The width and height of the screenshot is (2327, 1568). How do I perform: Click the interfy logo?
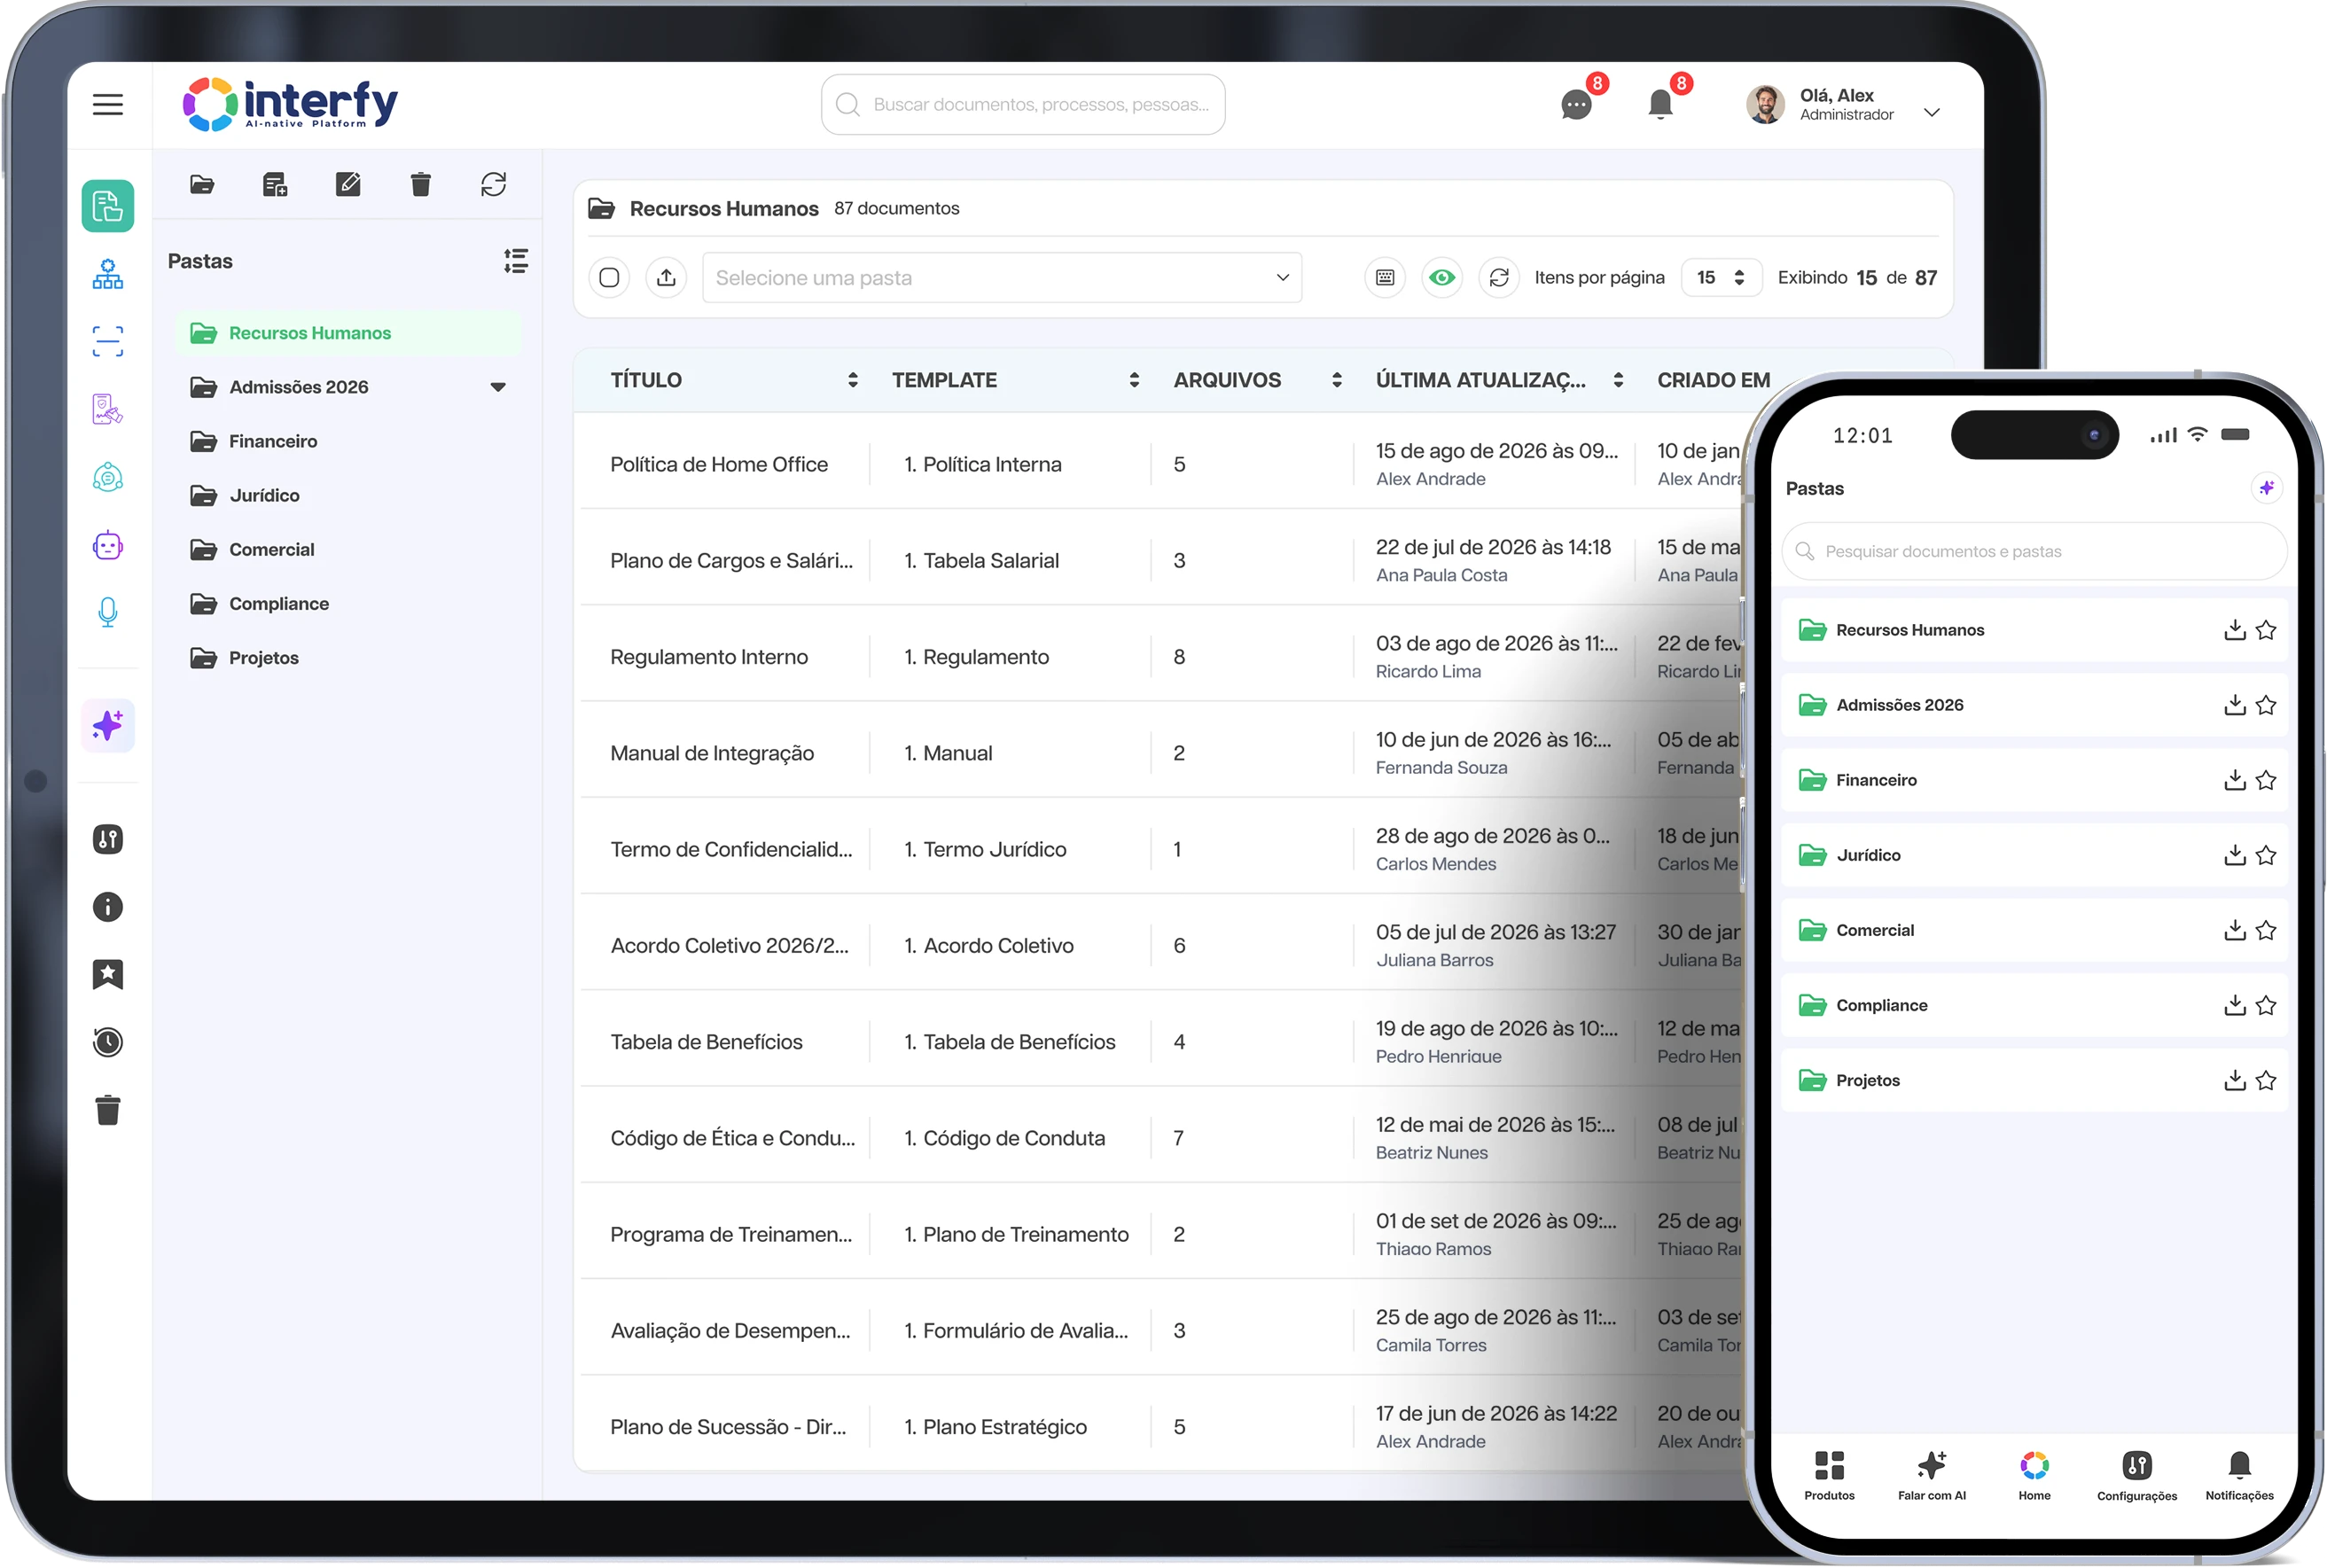290,104
